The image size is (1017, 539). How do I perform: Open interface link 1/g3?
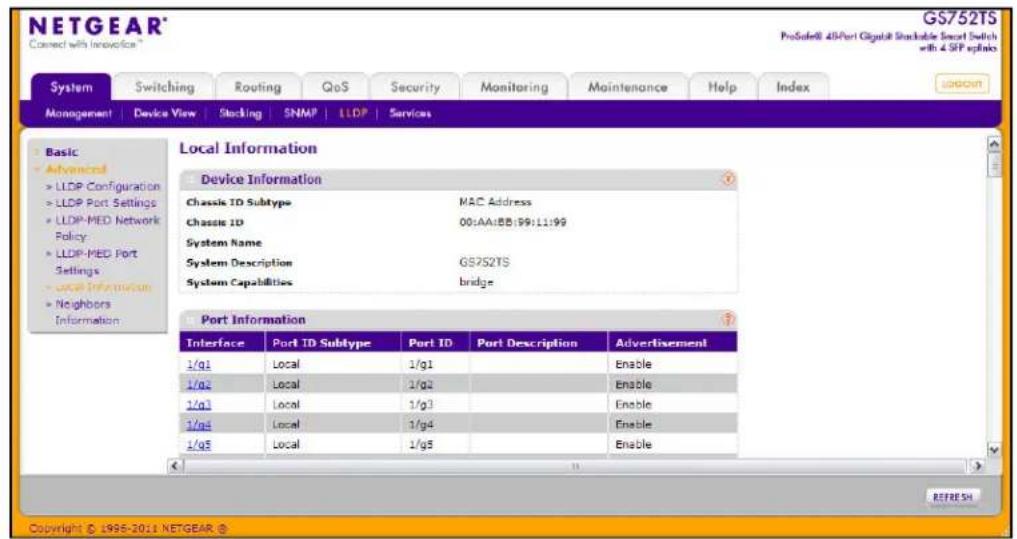(x=198, y=405)
